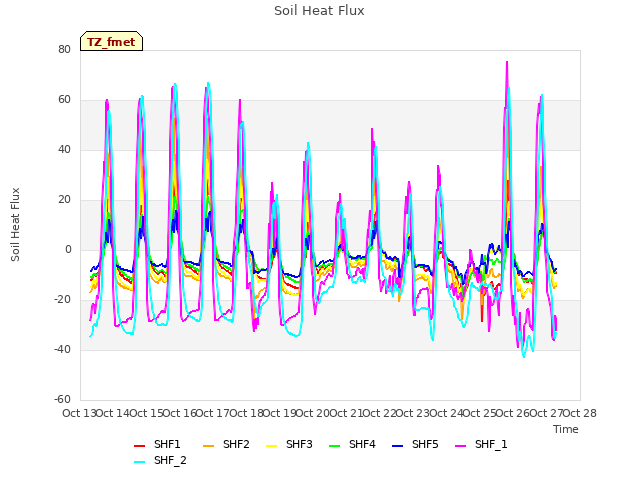The height and width of the screenshot is (480, 640).
Task: Click the lowest cyan trough below -40
Action: (524, 357)
